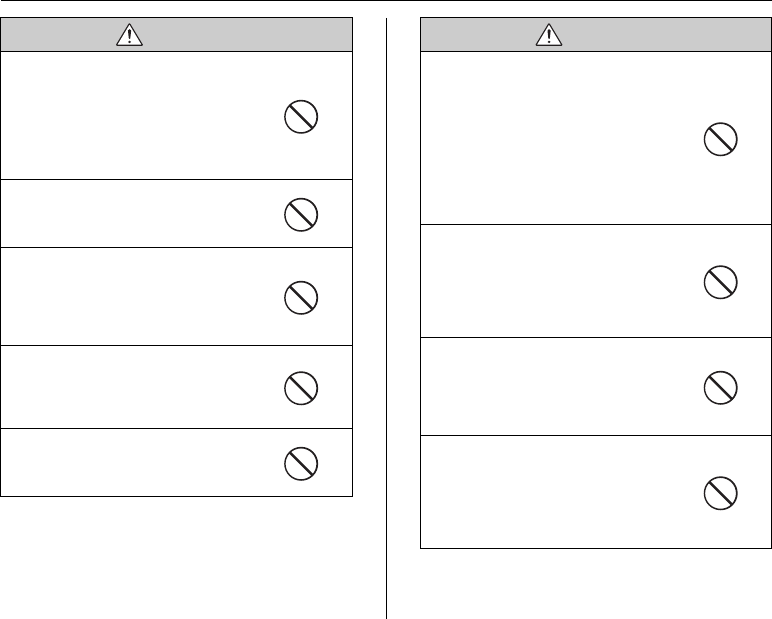Click the gray header bar of the right table

pyautogui.click(x=650, y=36)
